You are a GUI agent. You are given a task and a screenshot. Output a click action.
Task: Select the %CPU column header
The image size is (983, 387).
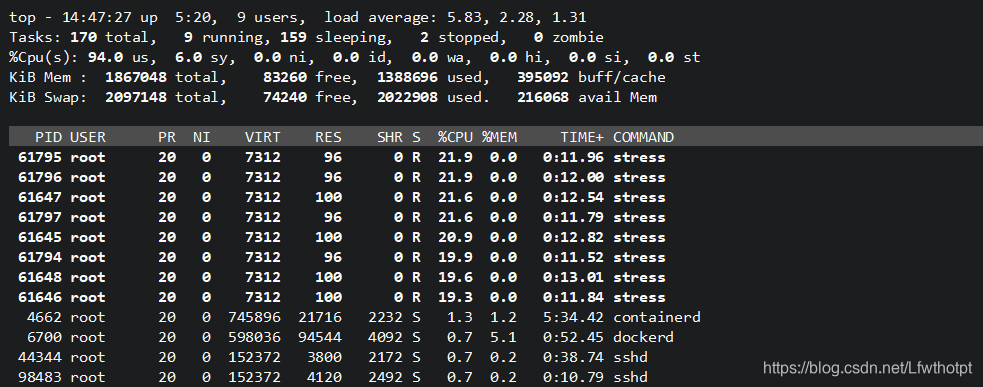[455, 137]
